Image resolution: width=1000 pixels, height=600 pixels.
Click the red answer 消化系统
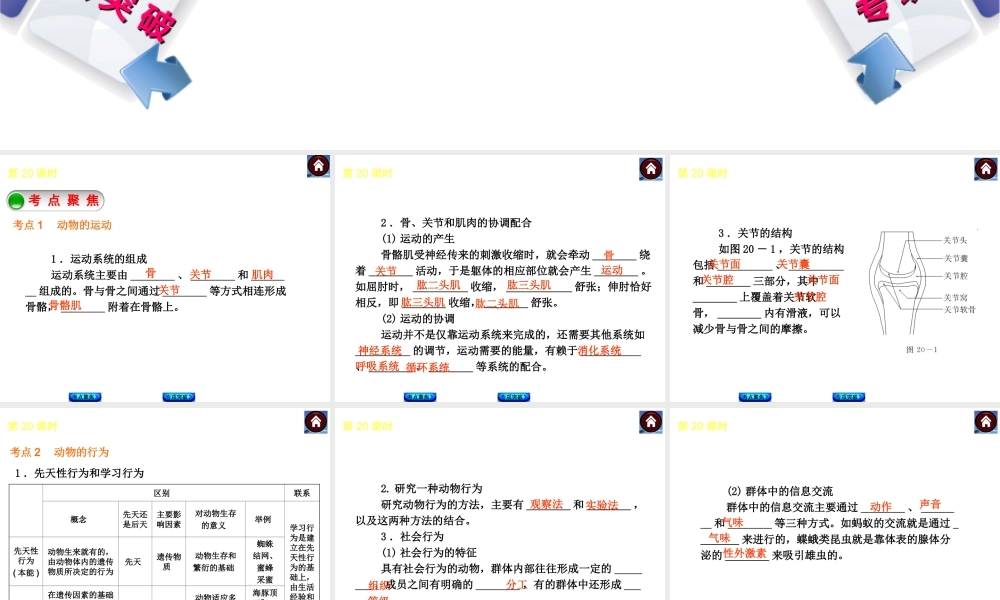pyautogui.click(x=599, y=350)
